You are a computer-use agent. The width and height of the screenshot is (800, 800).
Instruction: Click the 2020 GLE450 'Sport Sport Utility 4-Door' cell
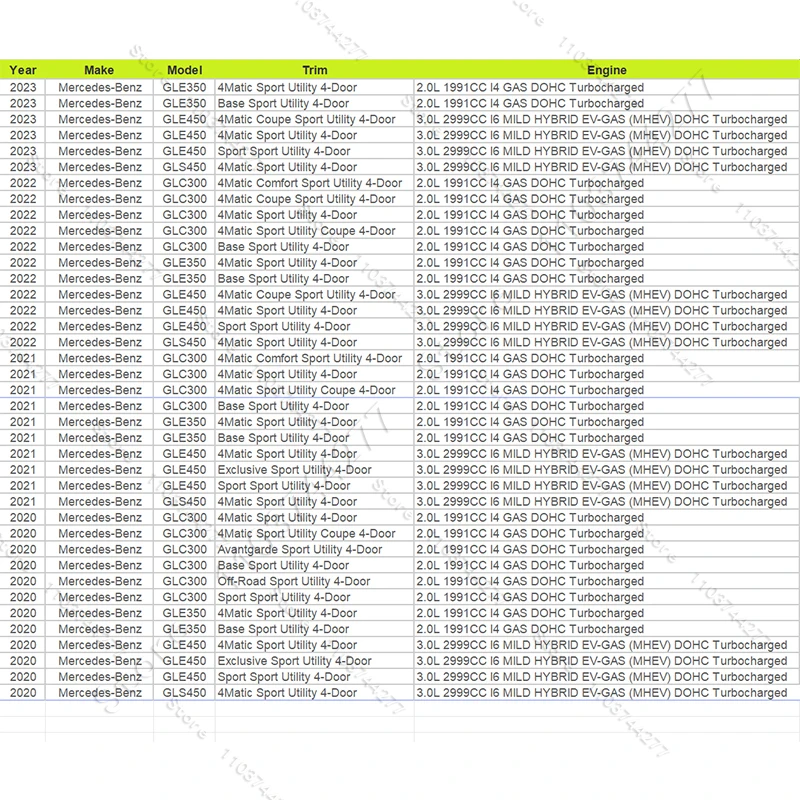(x=314, y=677)
